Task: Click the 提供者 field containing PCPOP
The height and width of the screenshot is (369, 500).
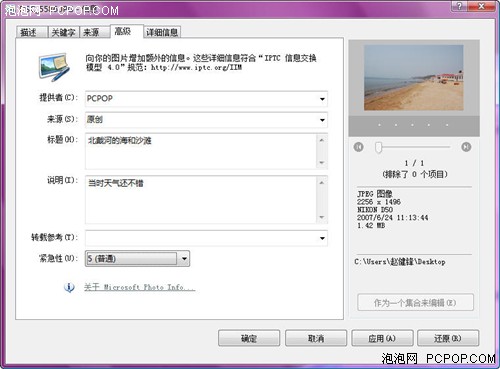Action: (x=206, y=99)
